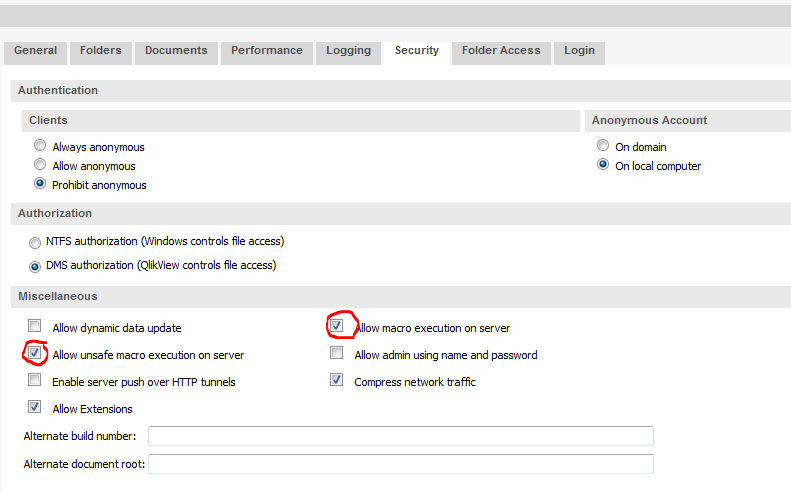Open the Documents tab
The height and width of the screenshot is (492, 791).
(176, 51)
